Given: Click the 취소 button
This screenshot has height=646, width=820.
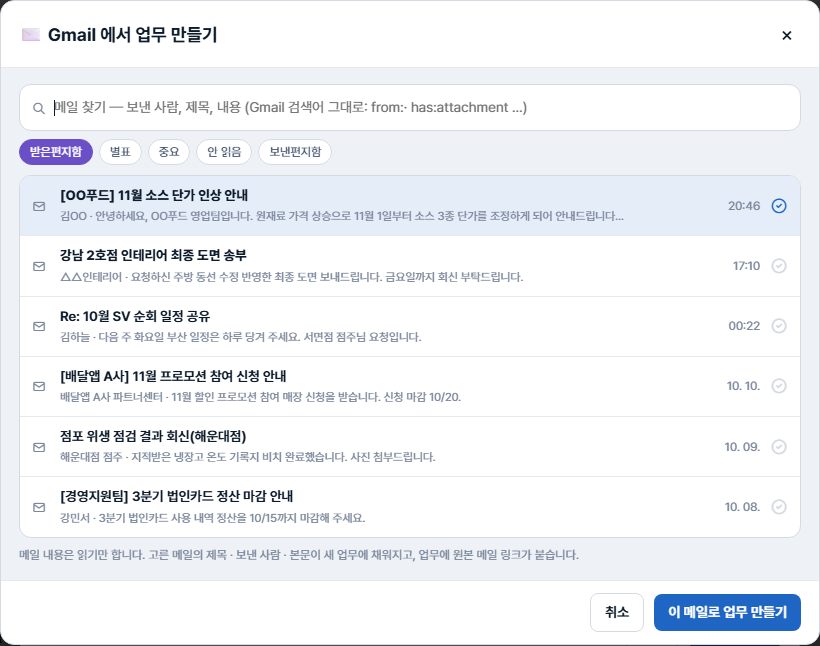Looking at the screenshot, I should (x=617, y=612).
